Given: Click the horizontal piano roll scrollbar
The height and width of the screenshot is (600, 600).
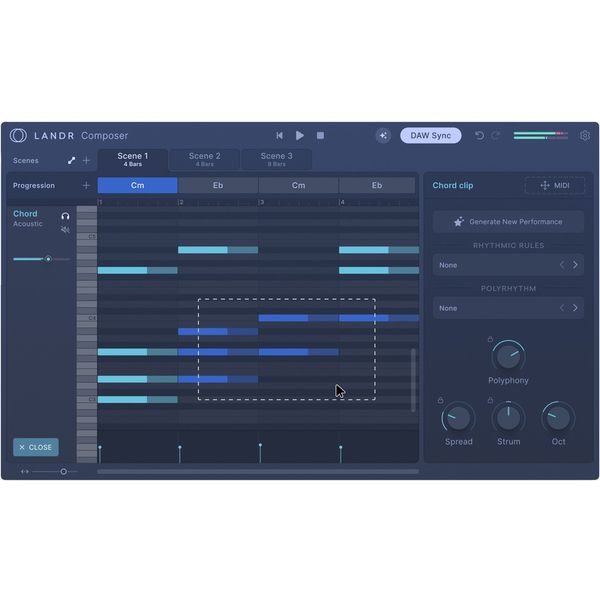Looking at the screenshot, I should pos(258,471).
